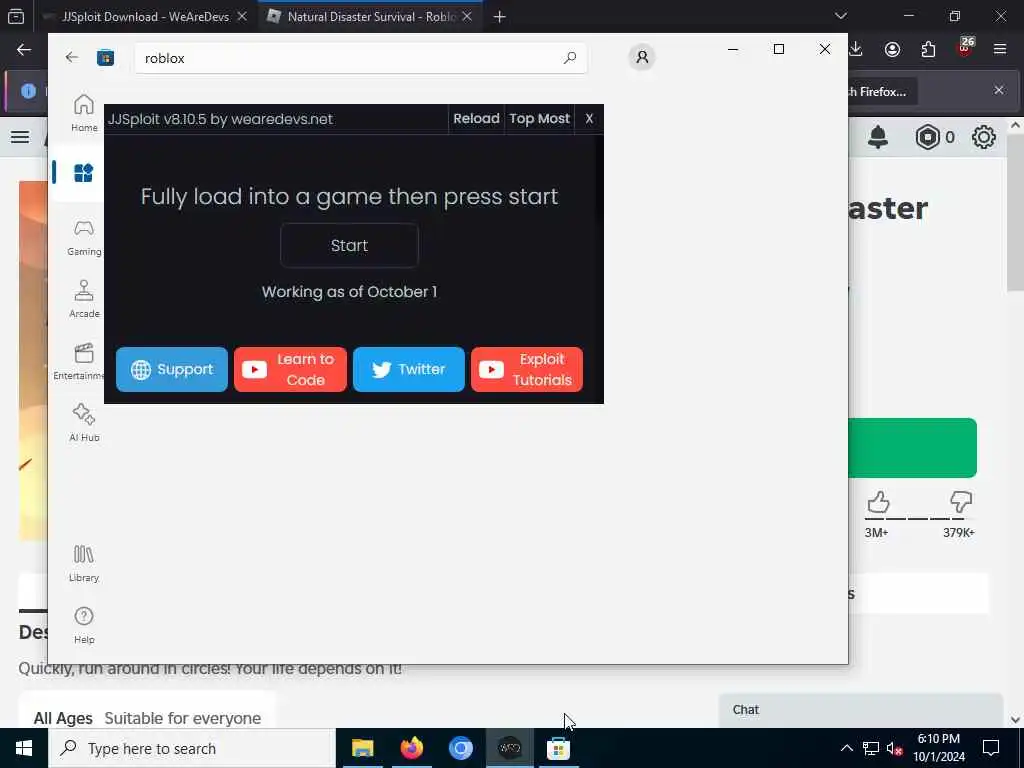Switch to Firefox in taskbar

coord(411,748)
